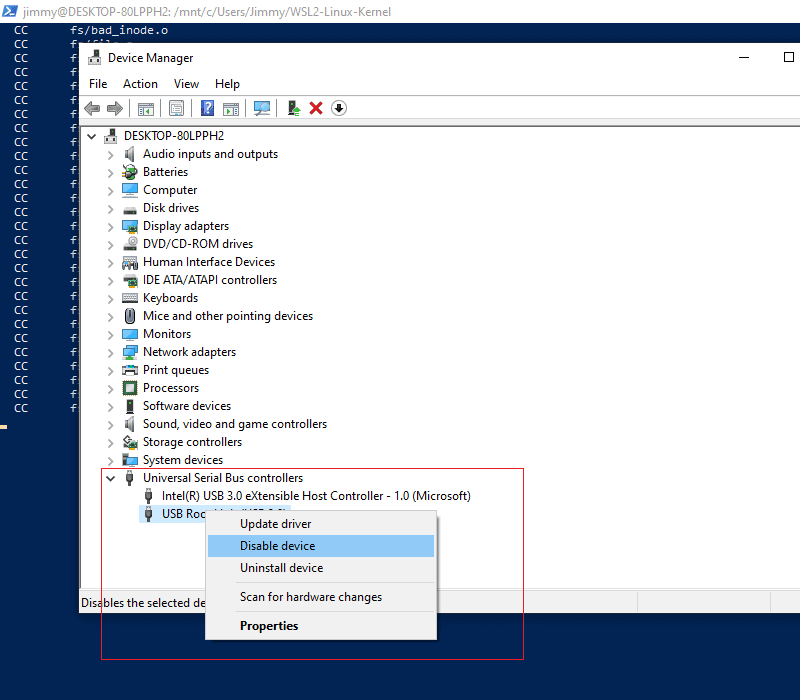Image resolution: width=800 pixels, height=700 pixels.
Task: Click the mouse icon beside pointing devices
Action: click(x=130, y=316)
